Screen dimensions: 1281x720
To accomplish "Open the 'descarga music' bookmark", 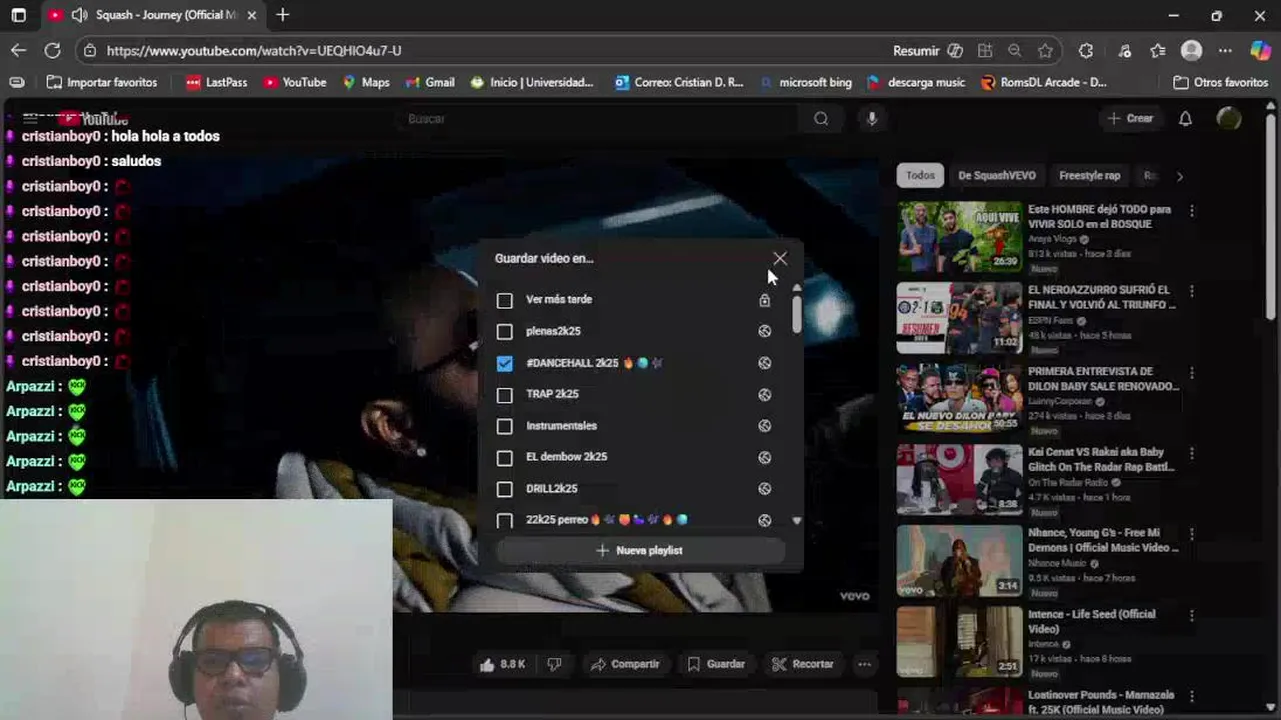I will (916, 83).
